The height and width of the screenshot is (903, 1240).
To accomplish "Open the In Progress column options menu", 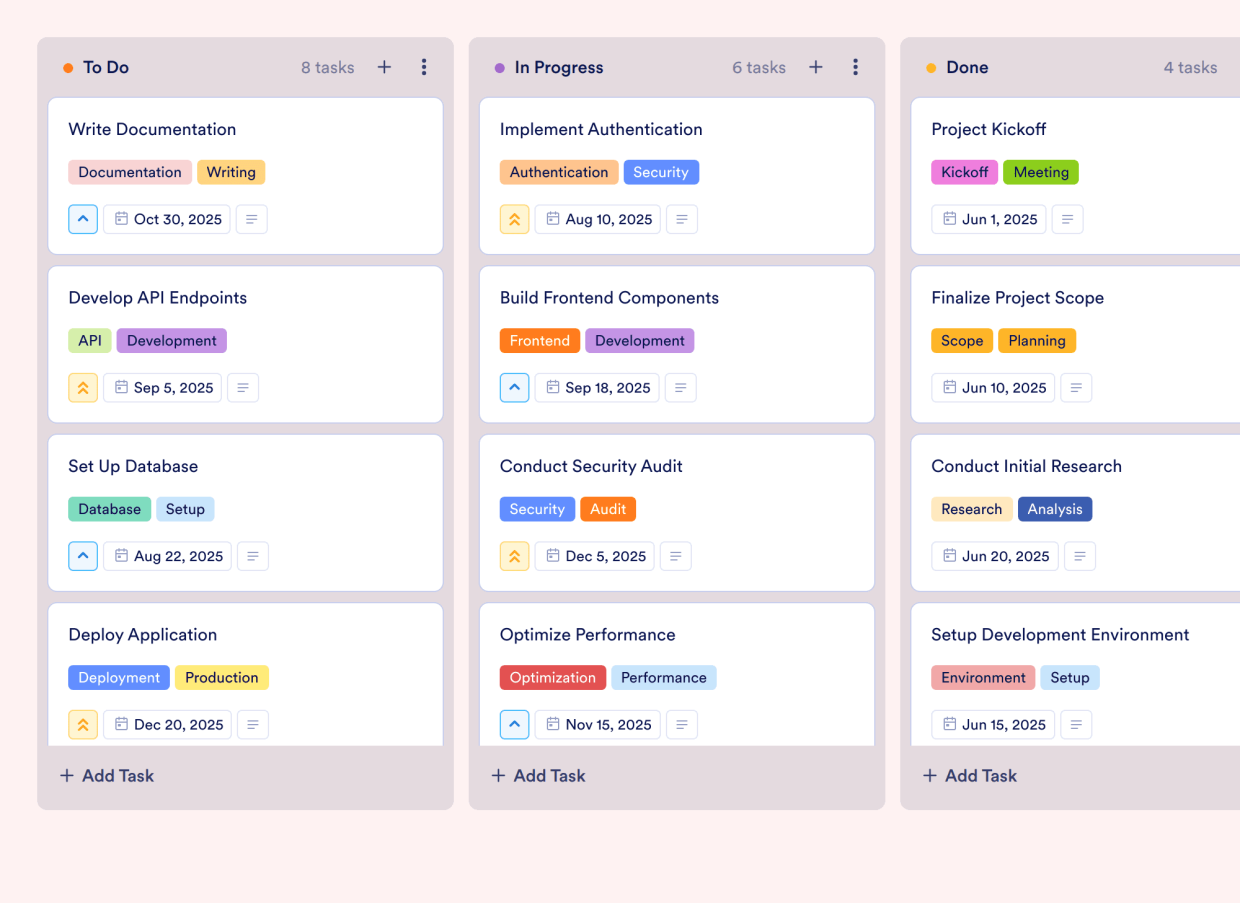I will point(855,67).
